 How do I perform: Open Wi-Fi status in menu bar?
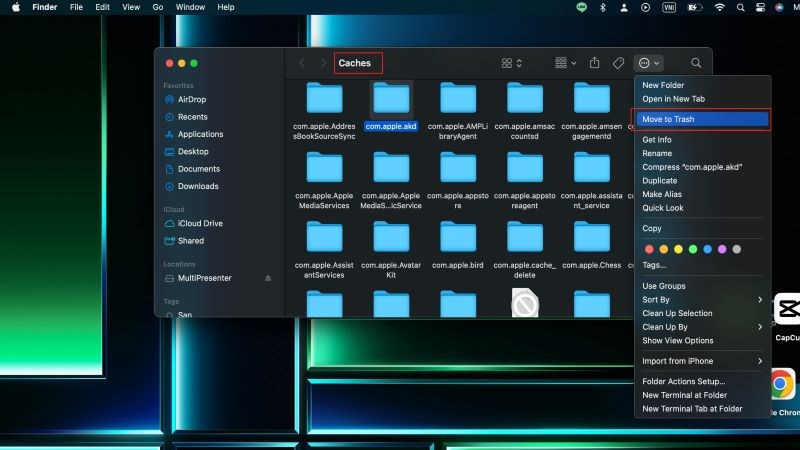click(719, 7)
